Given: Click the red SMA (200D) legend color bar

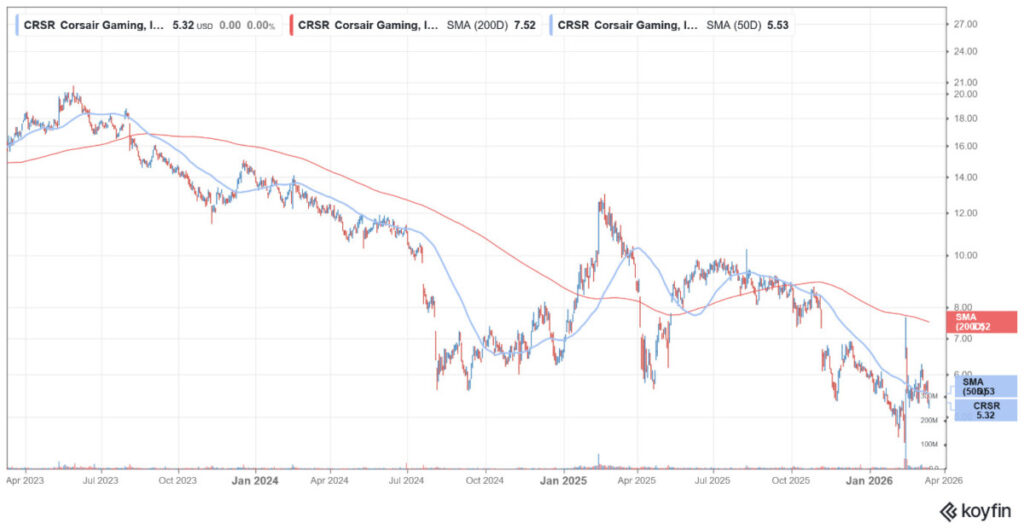Looking at the screenshot, I should tap(289, 24).
